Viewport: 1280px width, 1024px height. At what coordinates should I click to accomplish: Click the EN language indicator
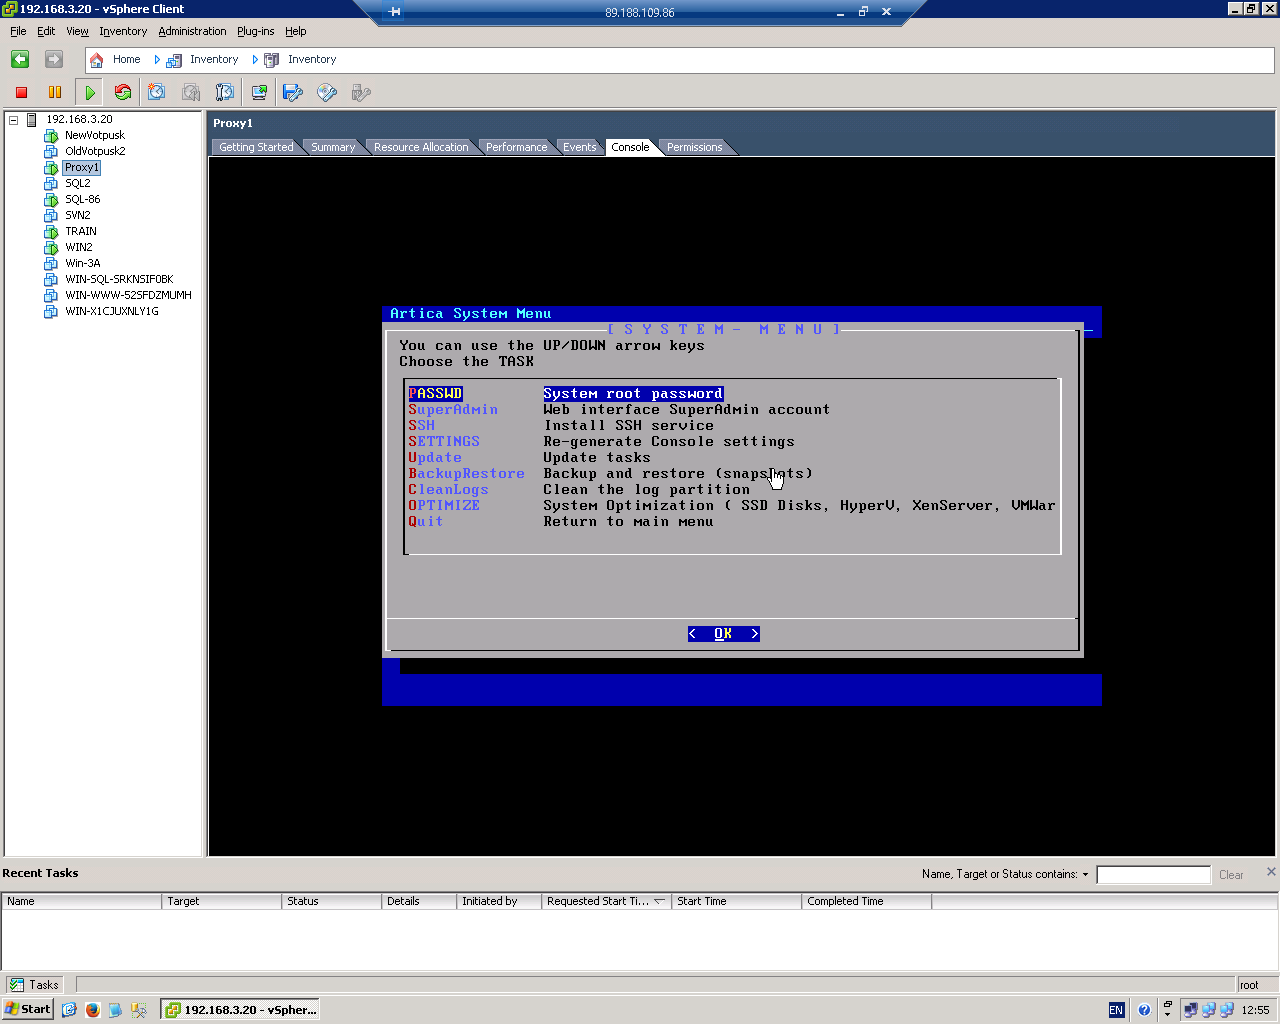[1117, 1010]
